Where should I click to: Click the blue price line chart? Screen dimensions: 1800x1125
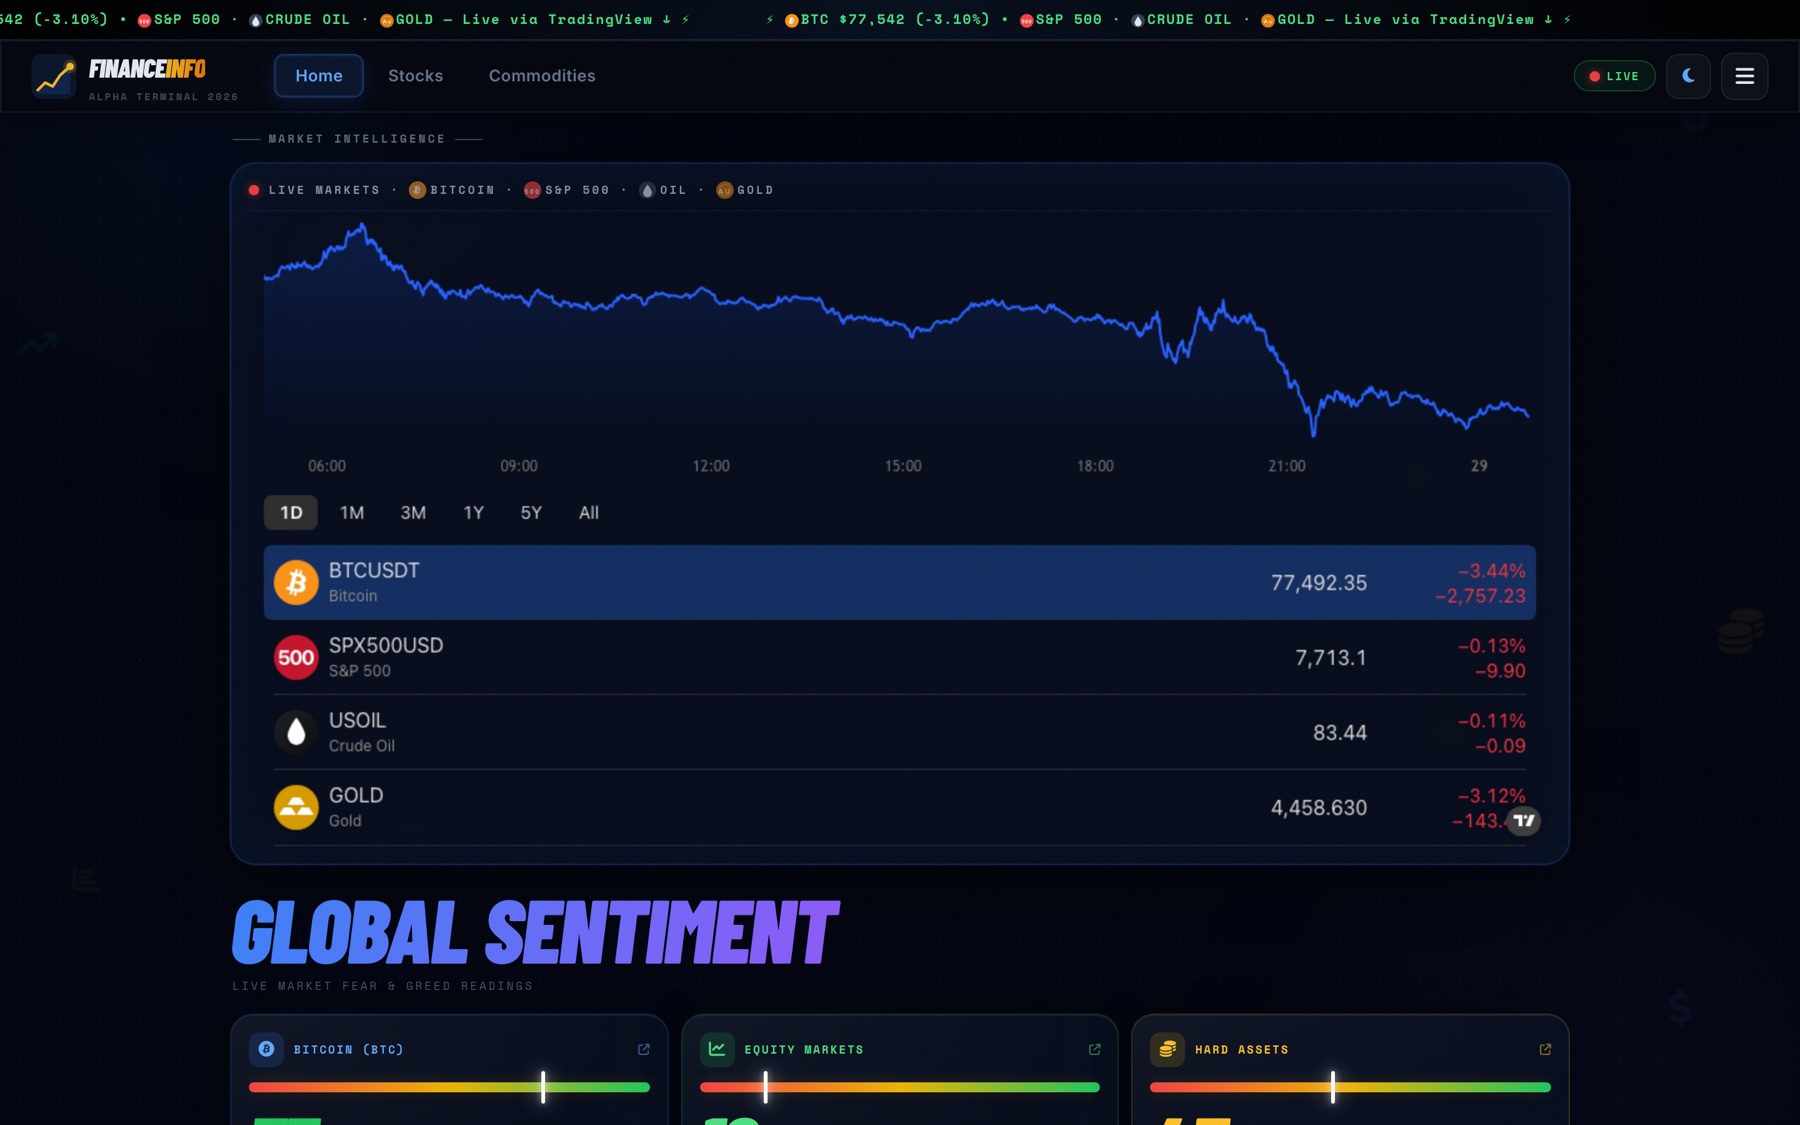[x=896, y=330]
